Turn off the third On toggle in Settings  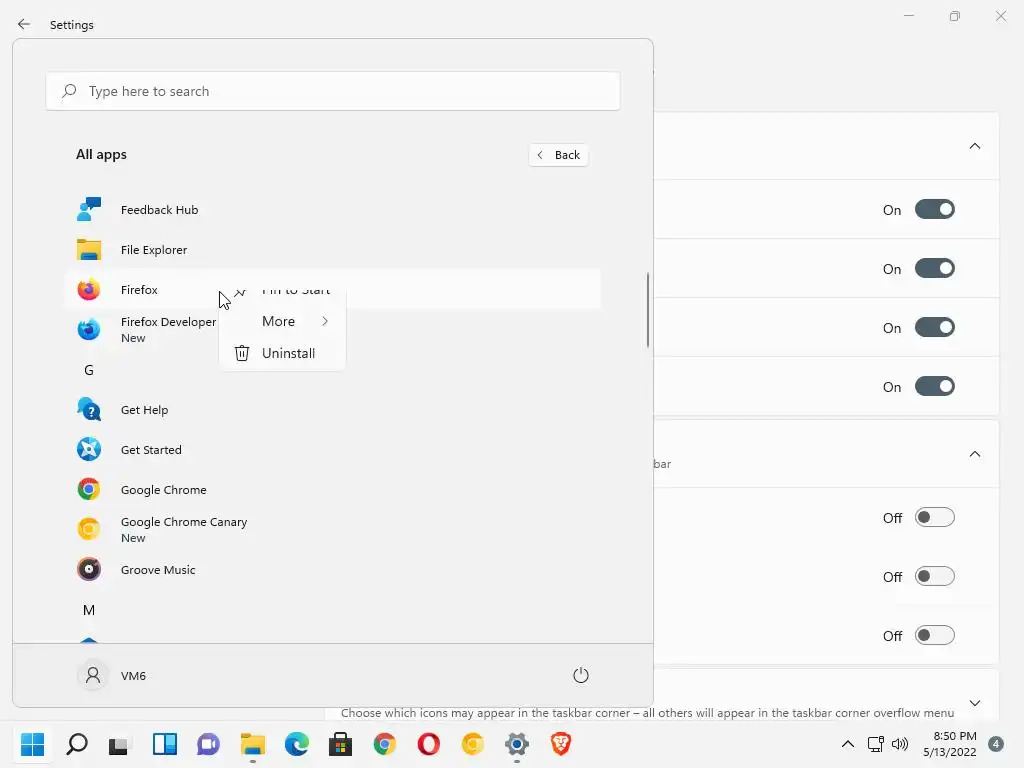(x=935, y=327)
